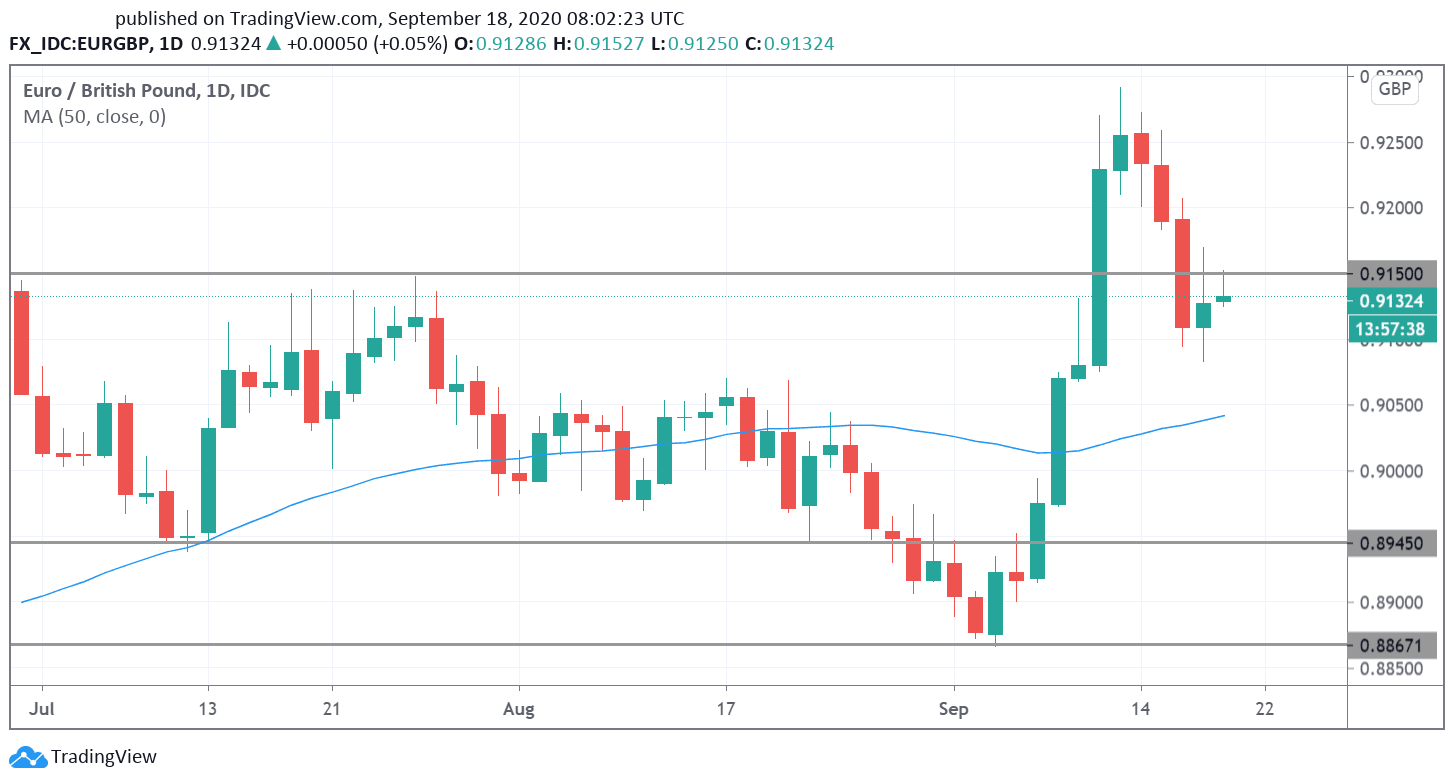The width and height of the screenshot is (1454, 784).
Task: Click the latest small green candle
Action: (1223, 299)
